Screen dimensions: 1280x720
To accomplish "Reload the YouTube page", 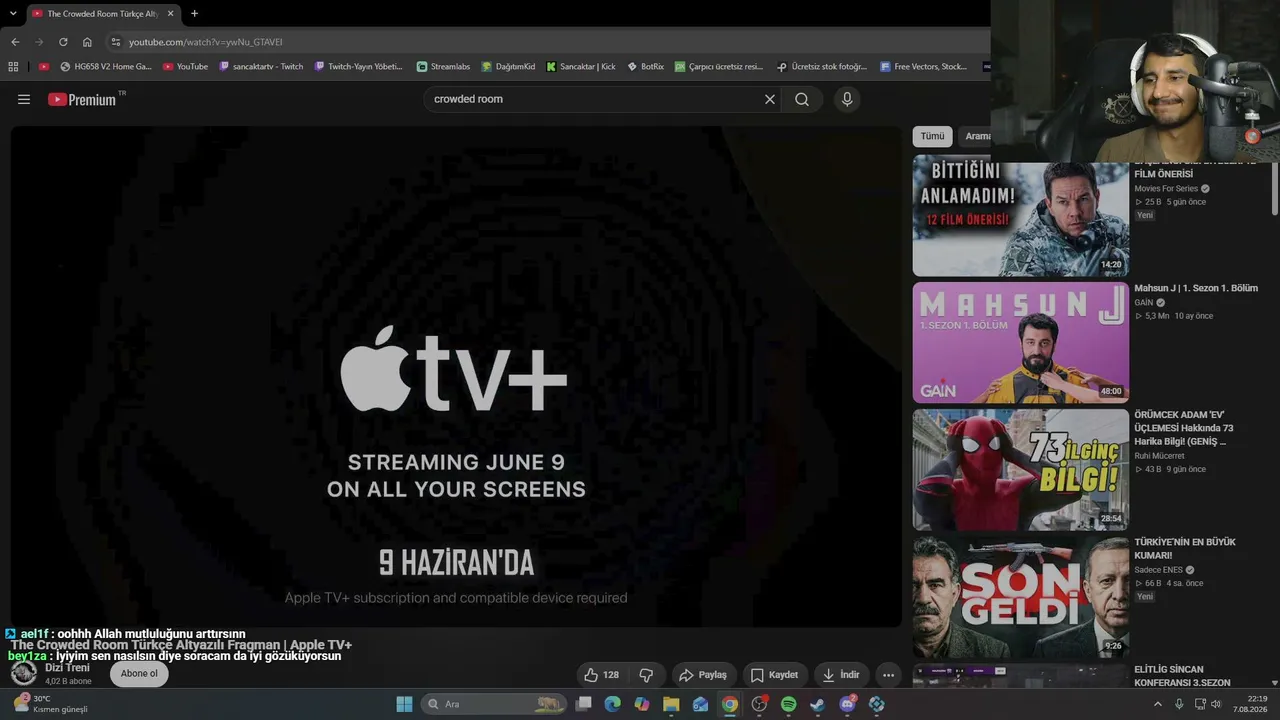I will tap(63, 42).
